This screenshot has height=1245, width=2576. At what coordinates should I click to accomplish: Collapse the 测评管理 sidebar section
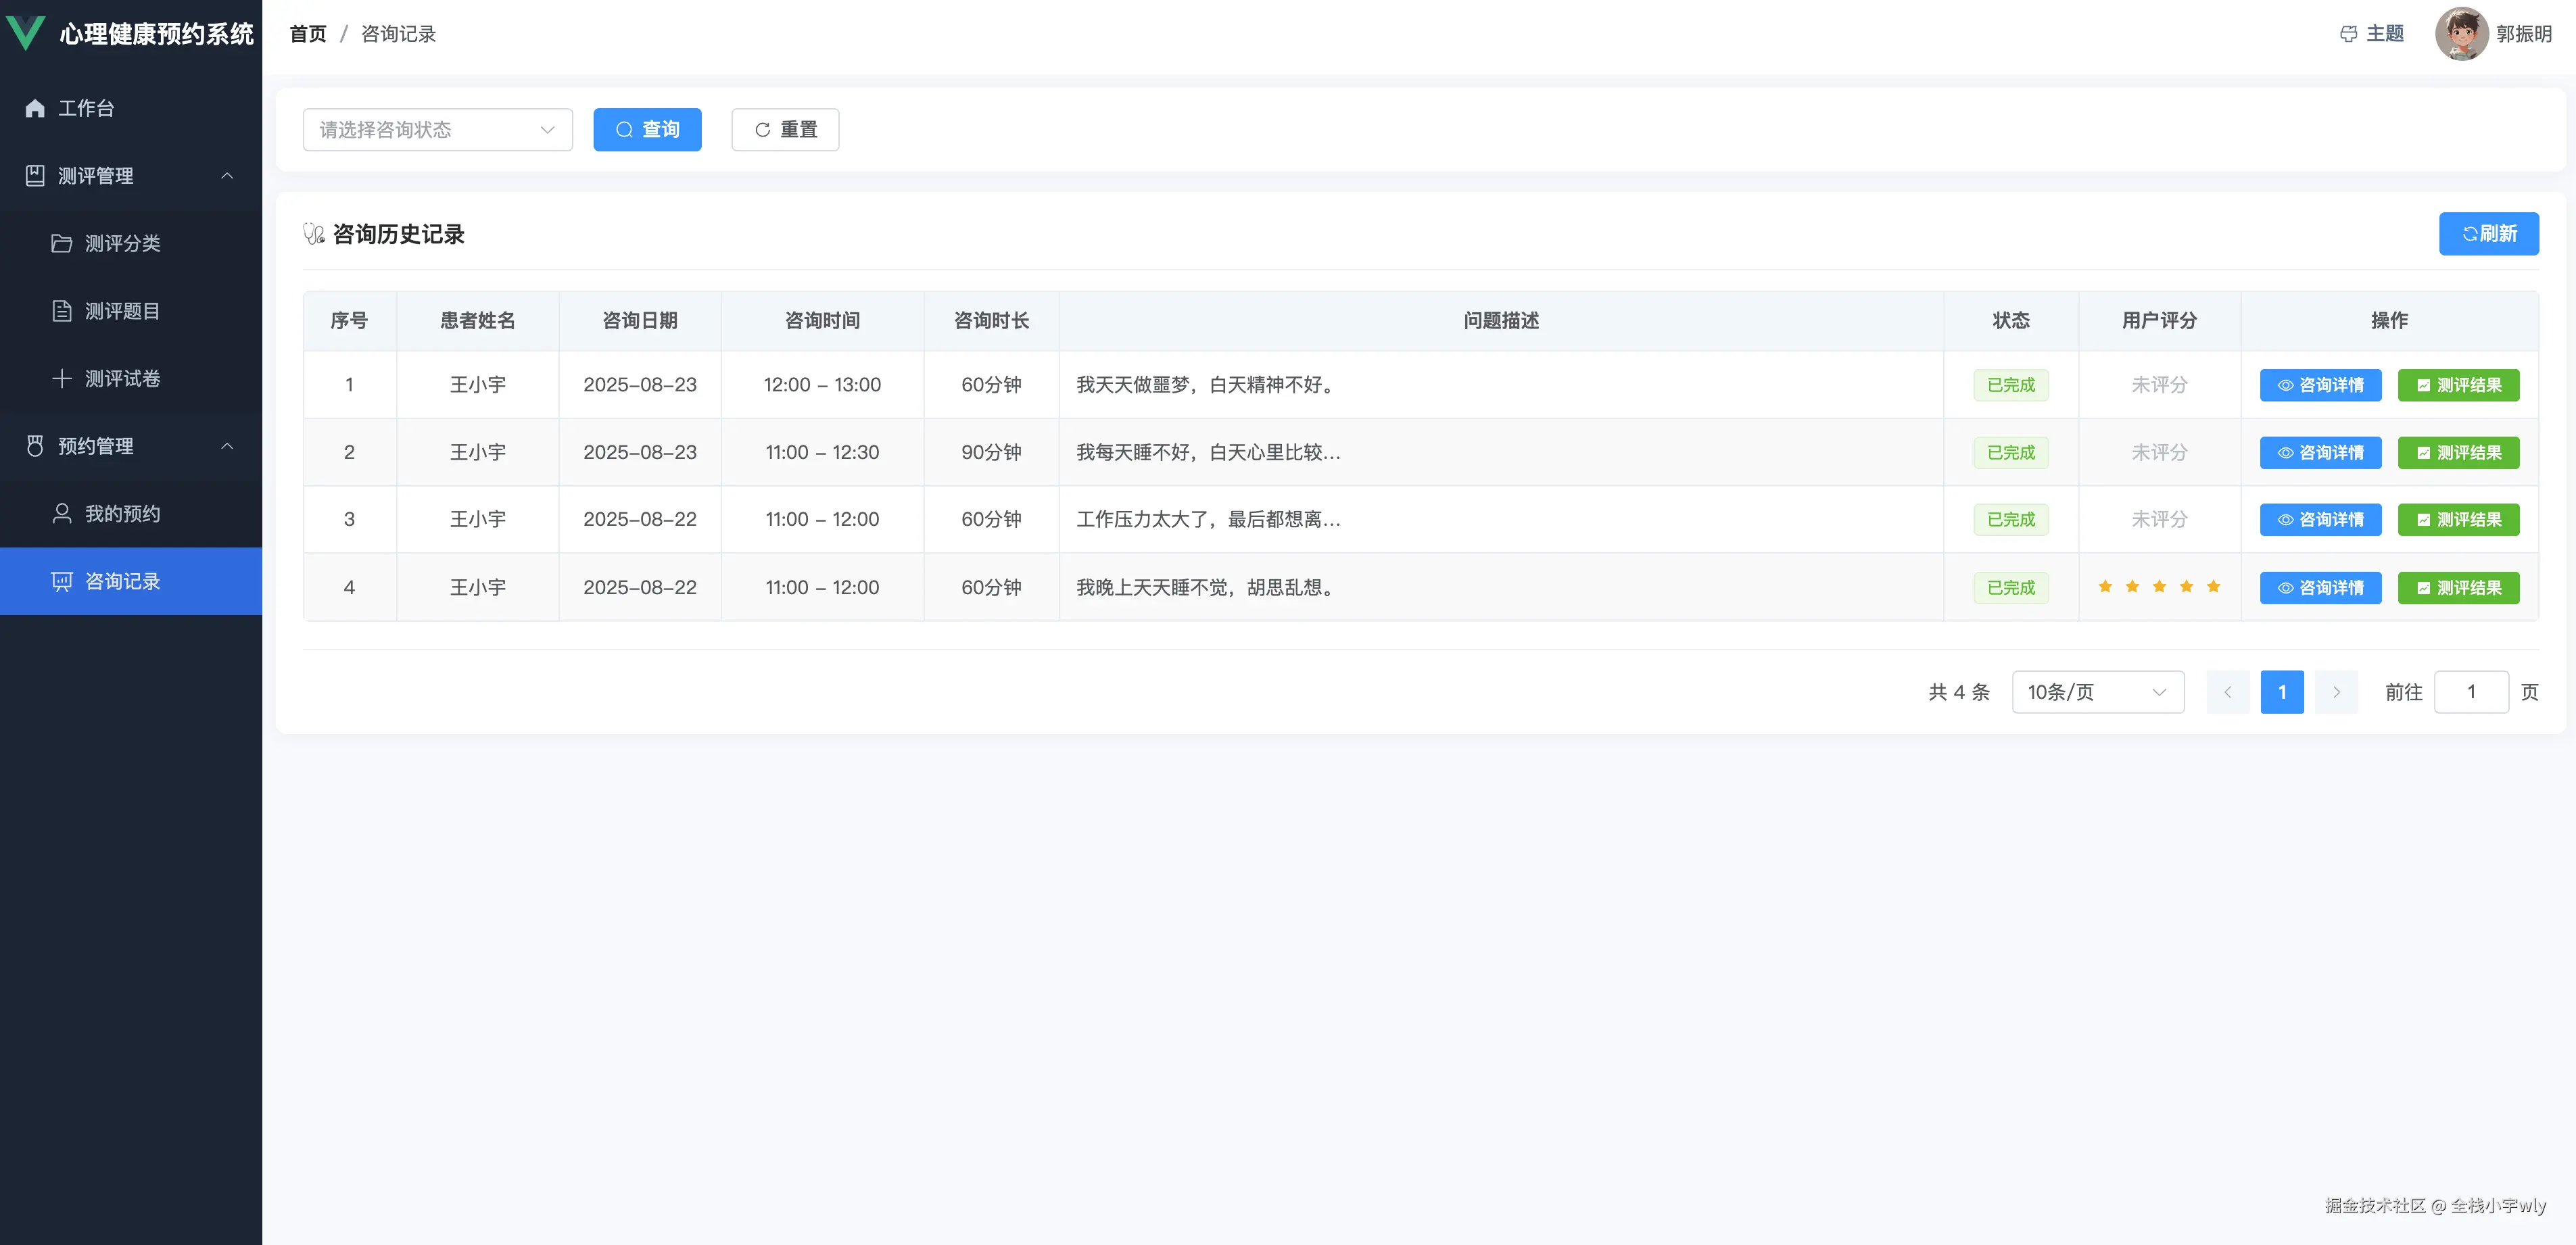point(227,176)
